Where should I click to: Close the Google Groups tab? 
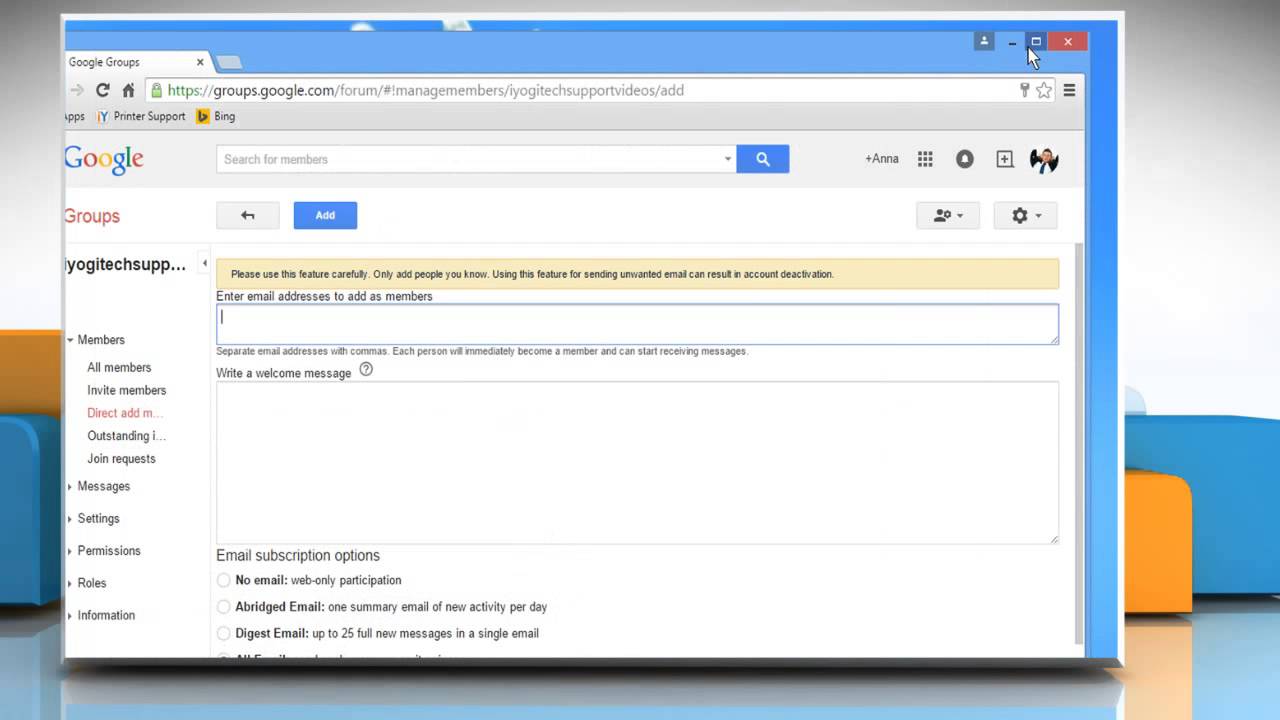pos(200,62)
